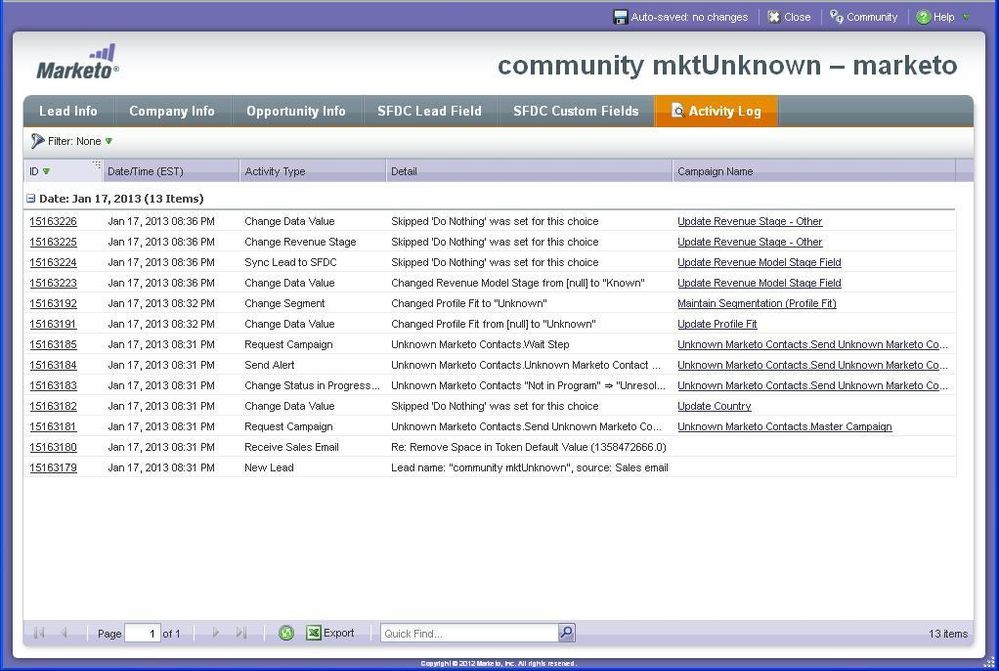999x671 pixels.
Task: Click the Auto-saved floppy disk icon
Action: click(x=620, y=17)
